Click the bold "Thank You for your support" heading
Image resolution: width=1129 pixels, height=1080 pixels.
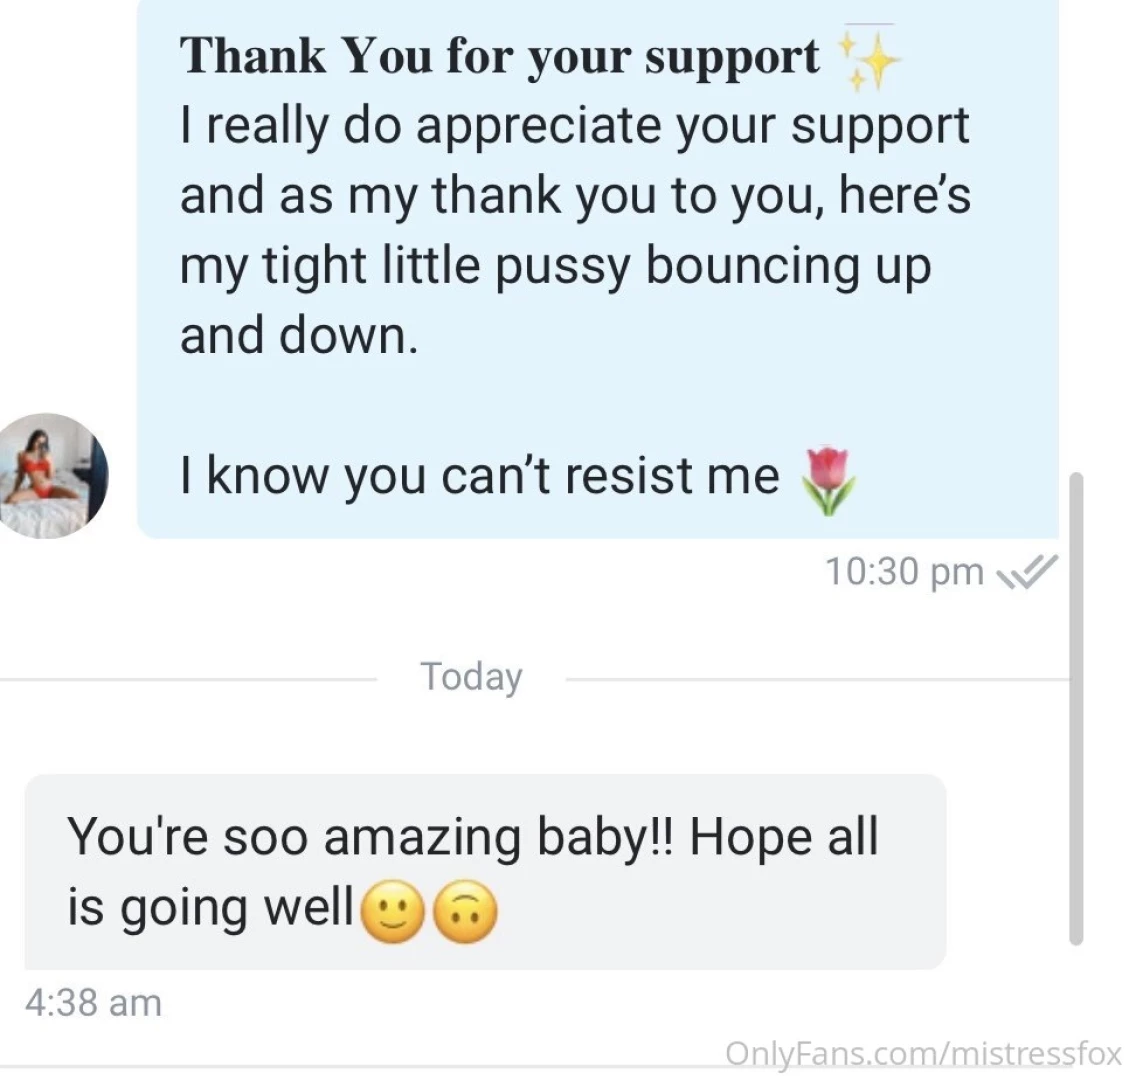click(499, 56)
